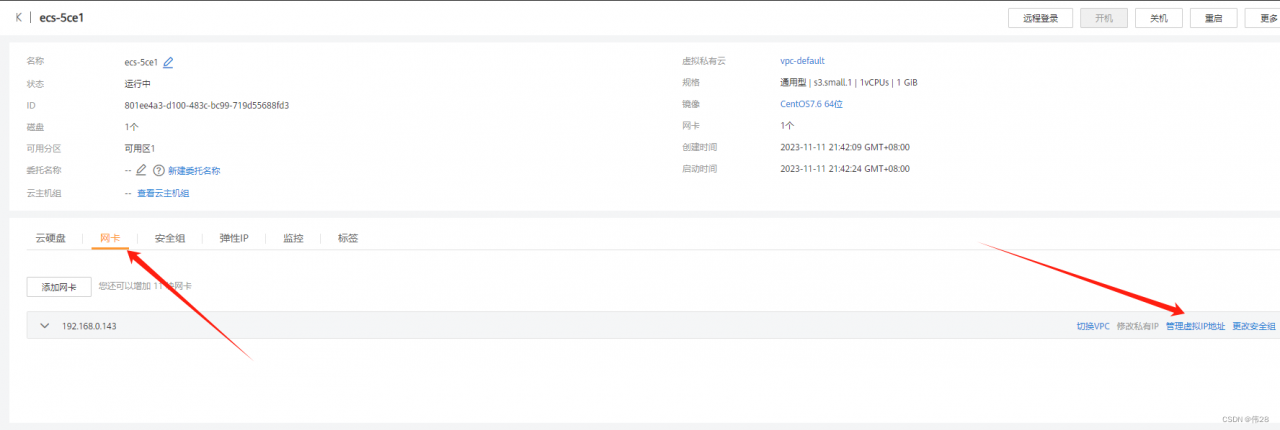Click the 远程登录 button
This screenshot has height=430, width=1280.
point(1040,18)
